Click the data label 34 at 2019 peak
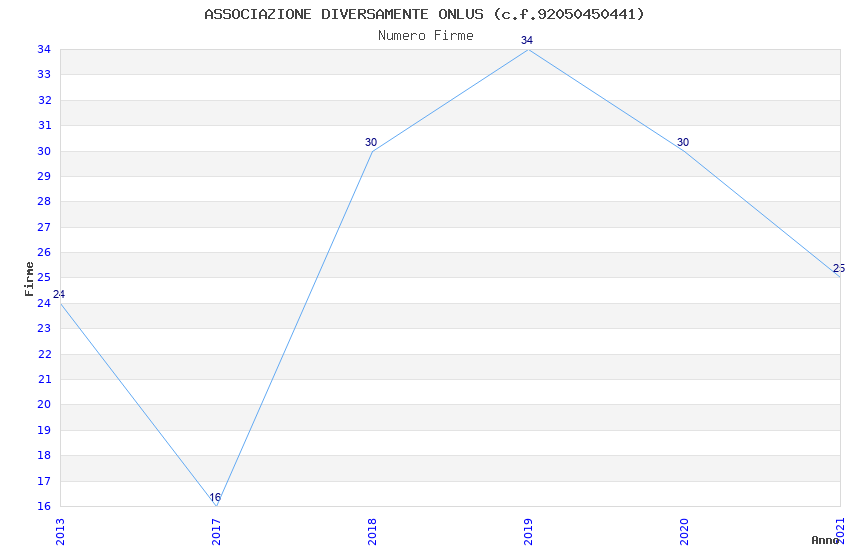Viewport: 850px width, 550px height. coord(527,40)
